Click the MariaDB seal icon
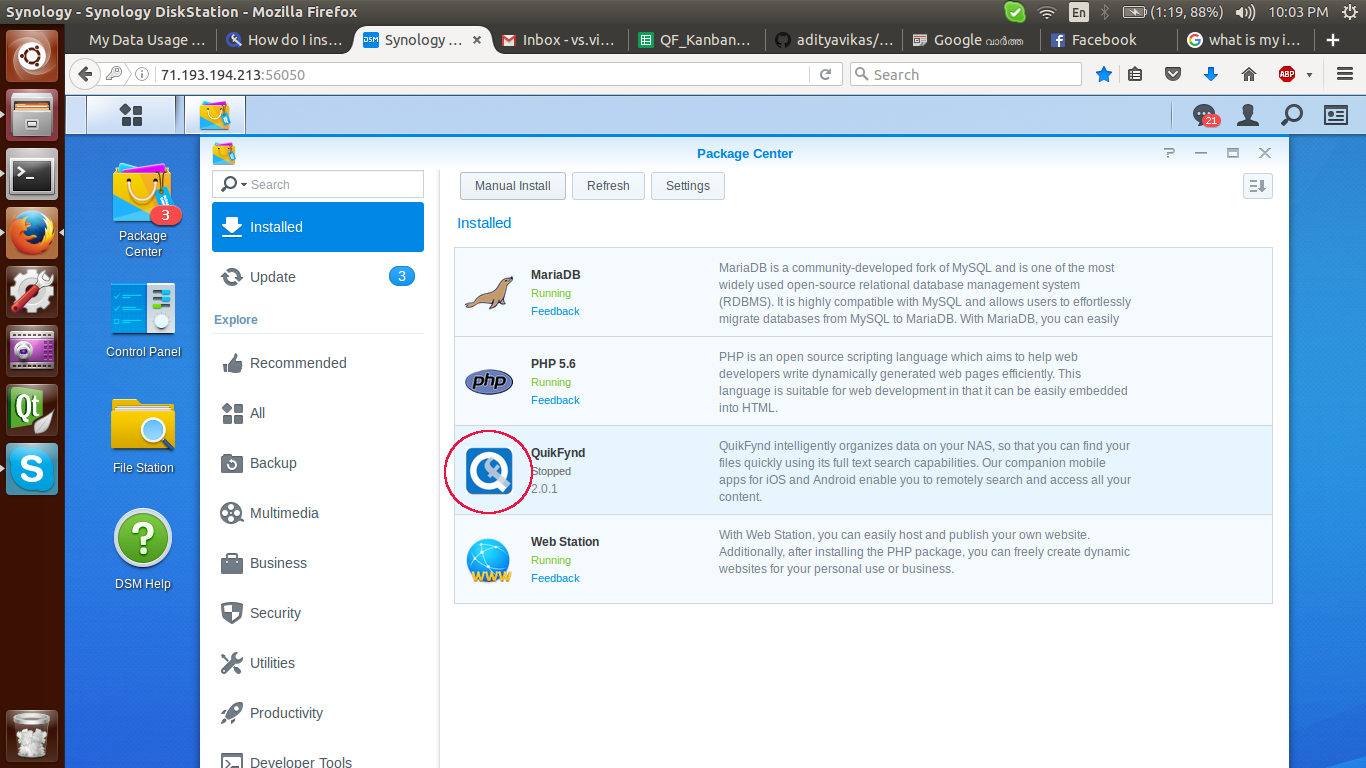Image resolution: width=1366 pixels, height=768 pixels. (x=489, y=292)
